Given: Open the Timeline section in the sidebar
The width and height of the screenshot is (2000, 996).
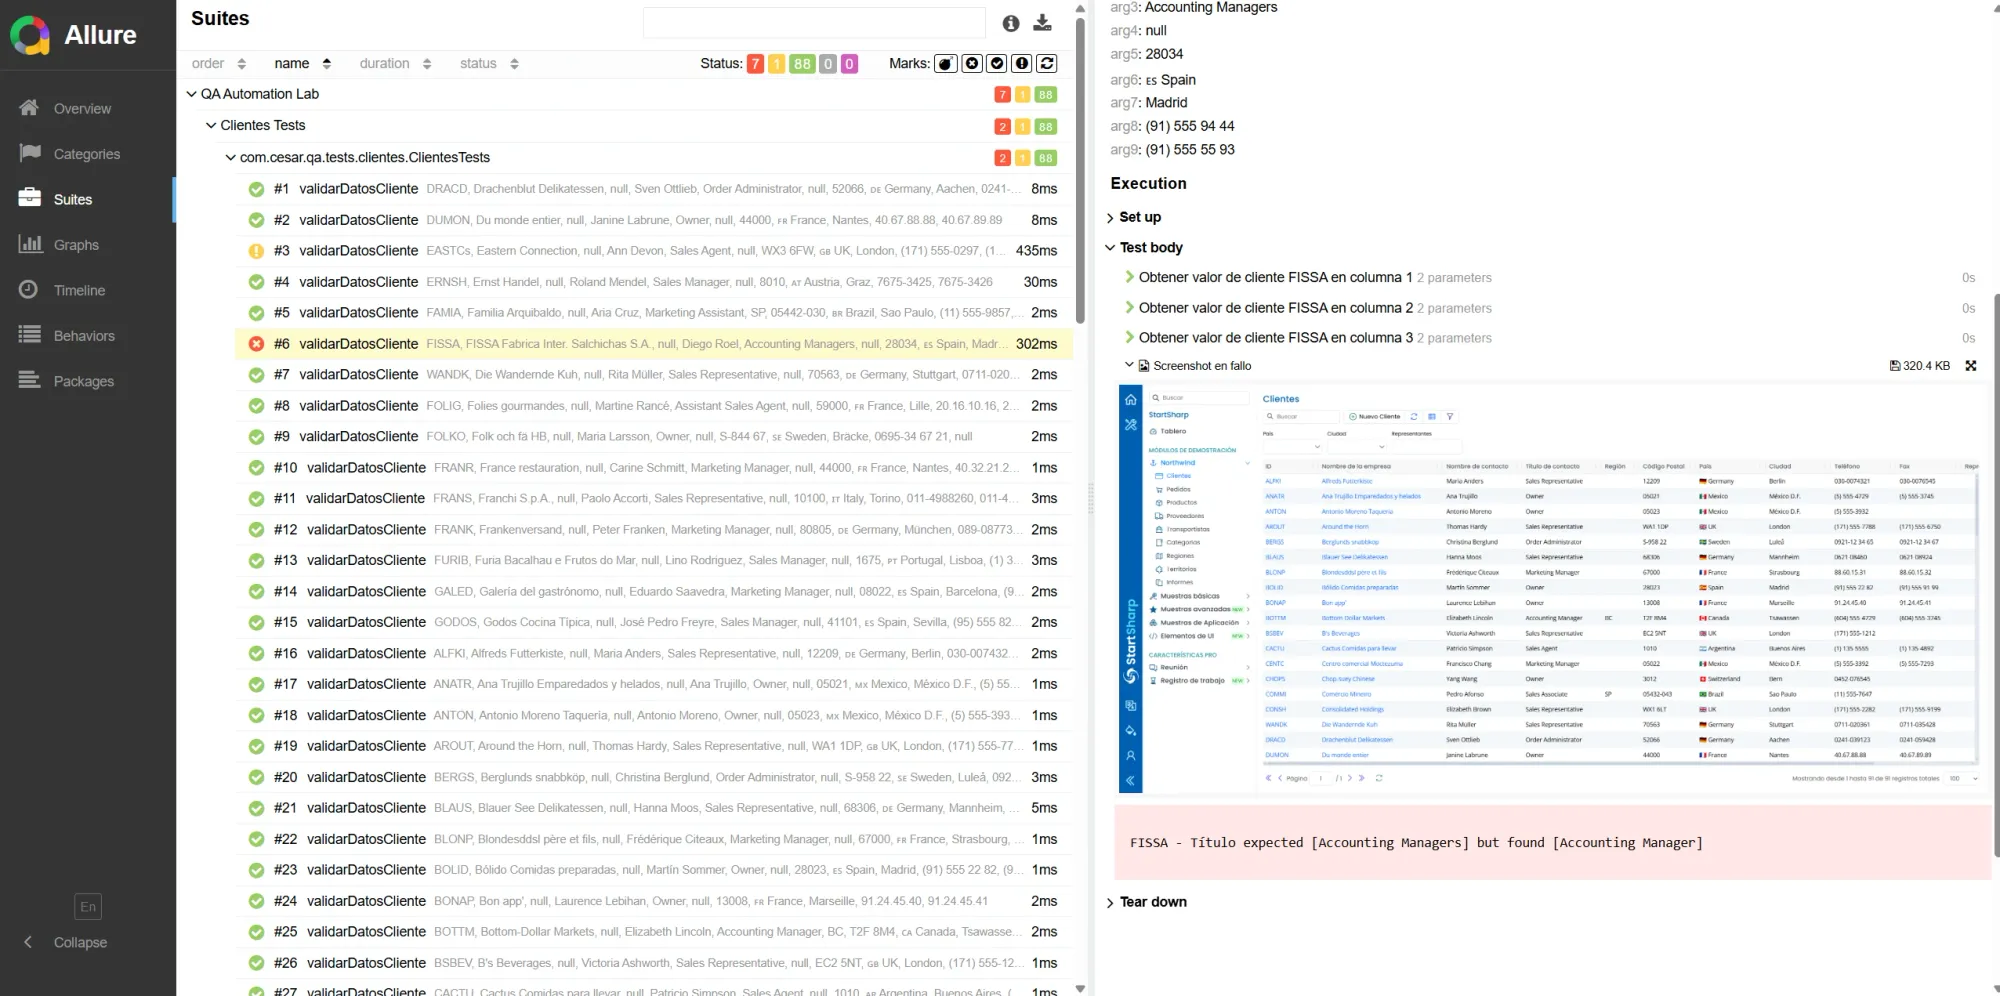Looking at the screenshot, I should tap(79, 290).
